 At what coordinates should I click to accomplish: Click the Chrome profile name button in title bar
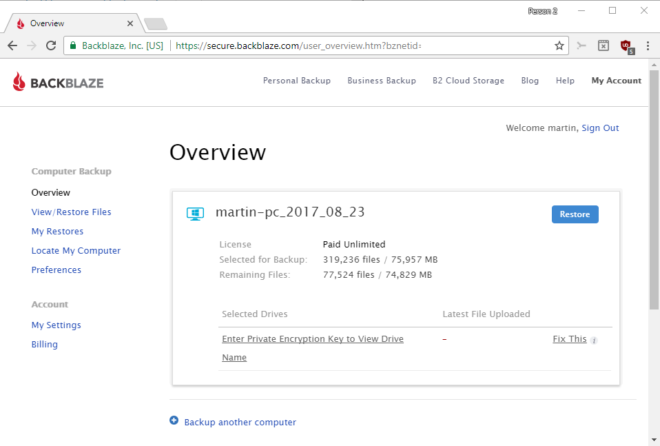543,11
